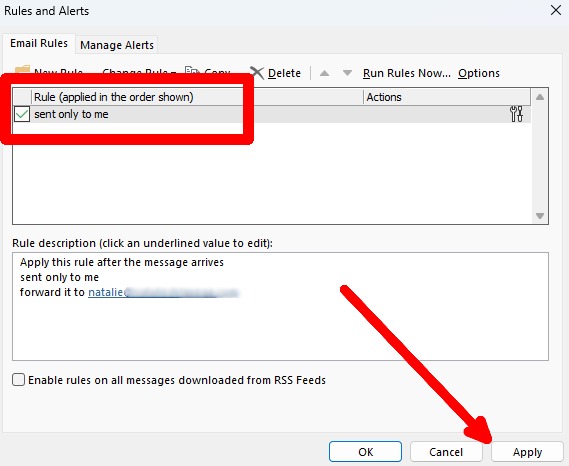
Task: Click the Cancel button
Action: click(x=446, y=452)
